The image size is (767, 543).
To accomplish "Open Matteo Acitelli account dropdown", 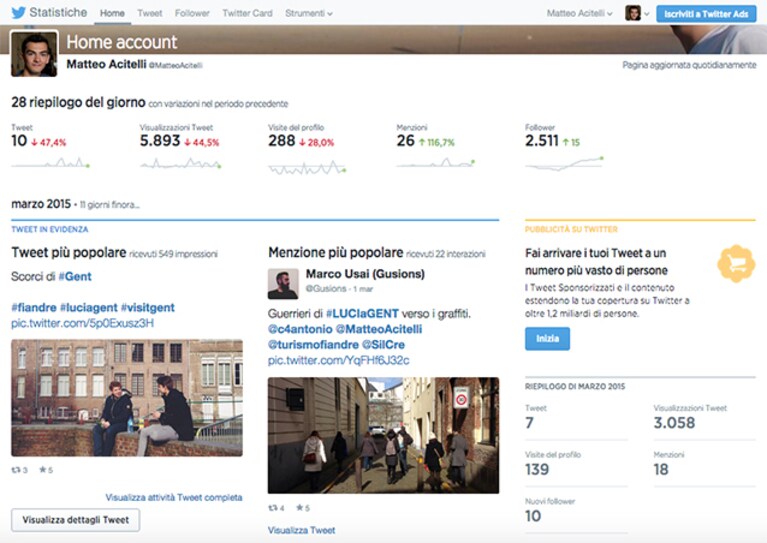I will point(580,13).
